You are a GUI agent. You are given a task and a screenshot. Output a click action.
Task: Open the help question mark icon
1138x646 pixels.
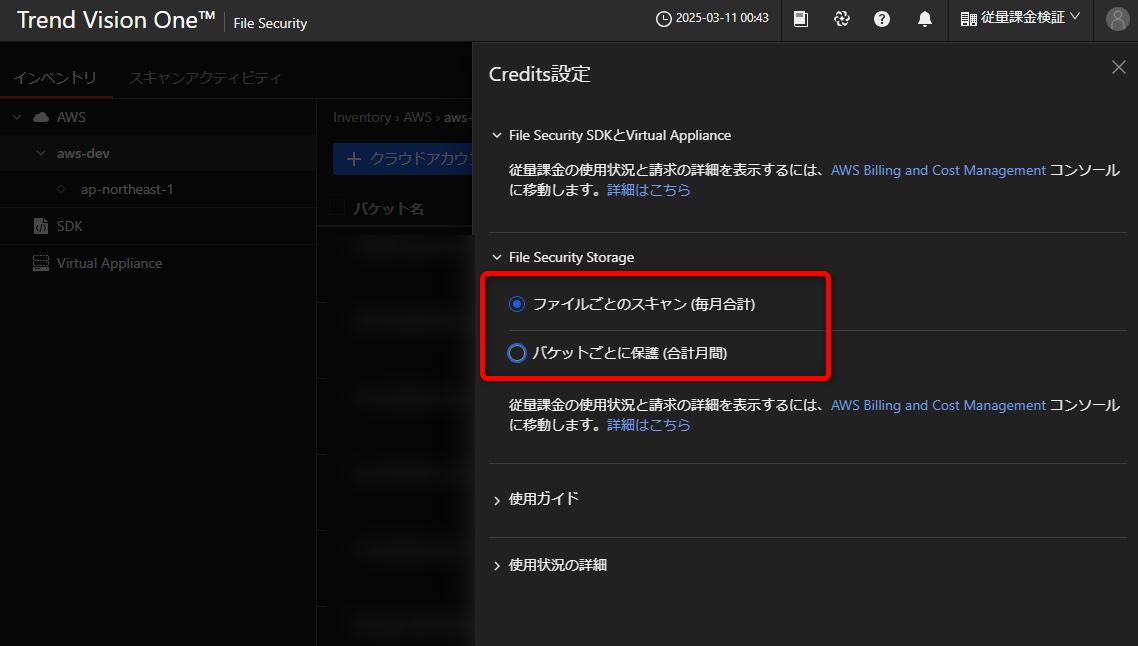click(882, 19)
